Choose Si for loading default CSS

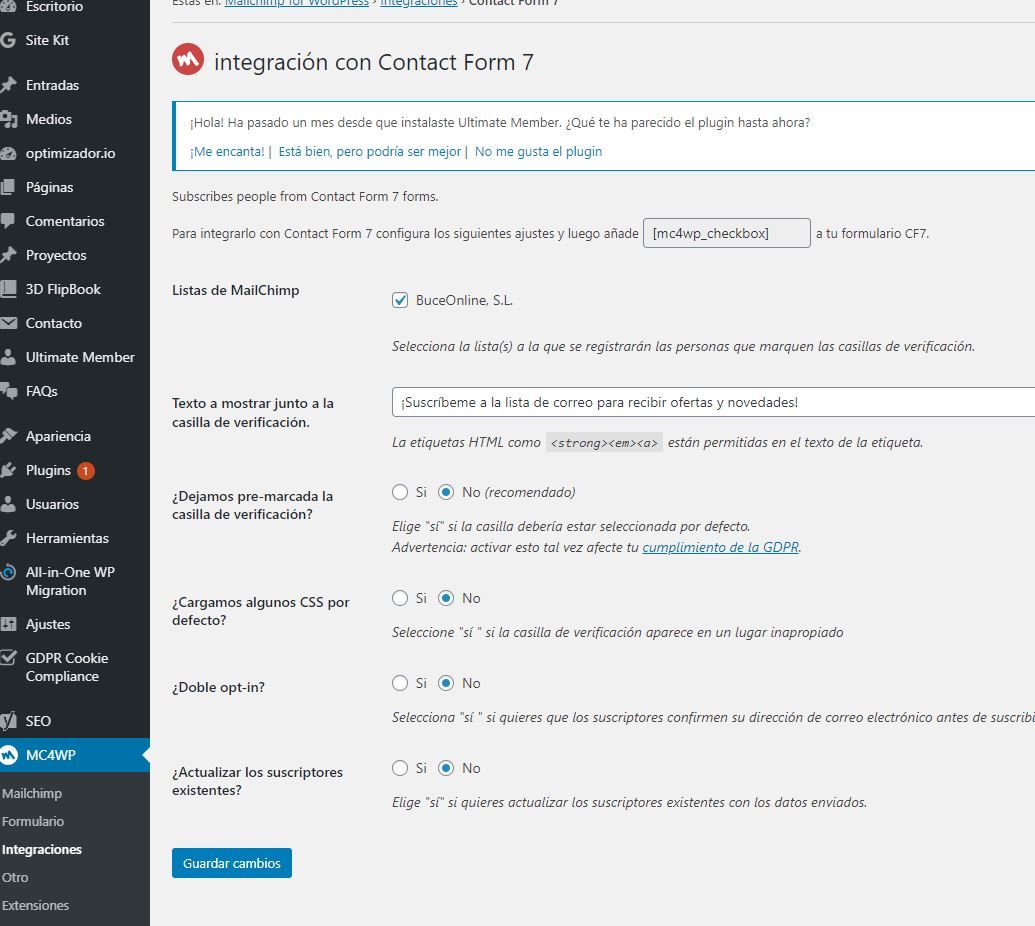[x=400, y=598]
